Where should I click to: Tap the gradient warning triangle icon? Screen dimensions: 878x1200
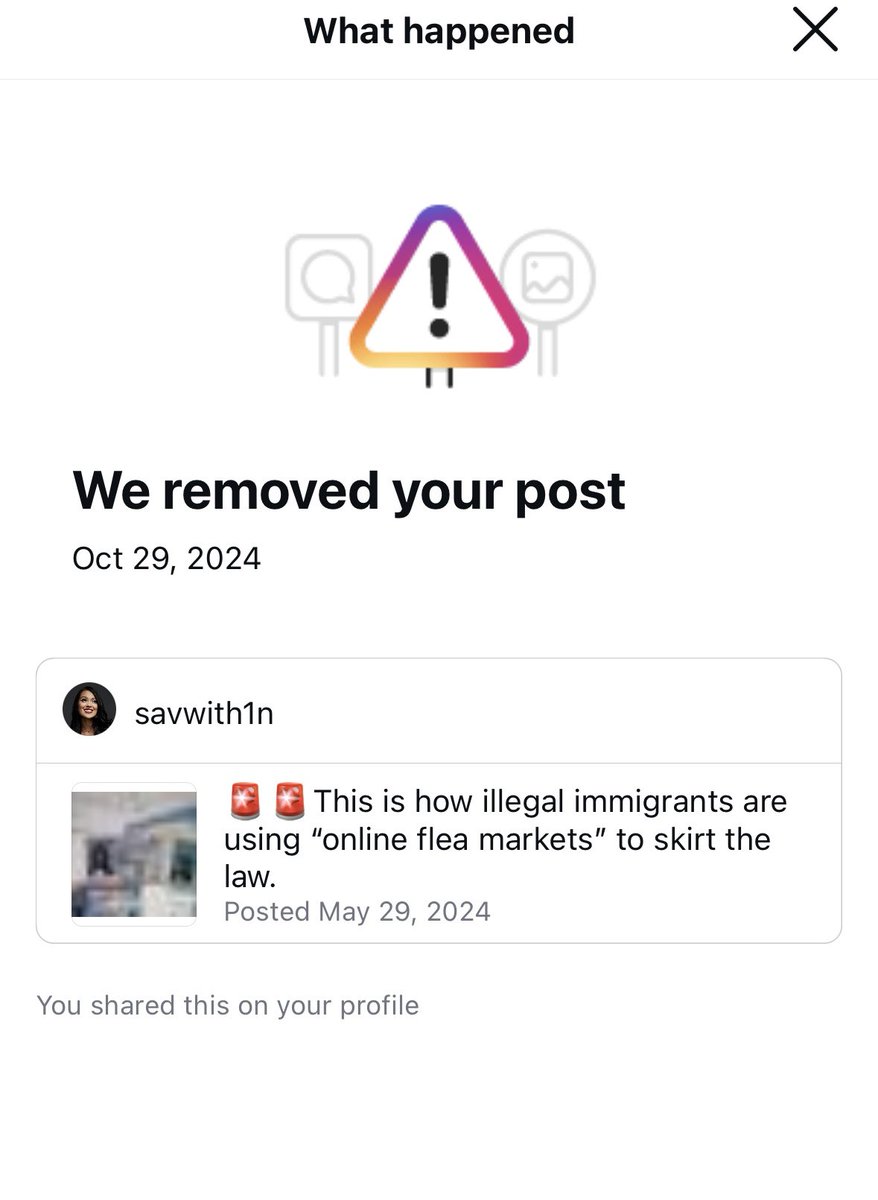pos(438,289)
